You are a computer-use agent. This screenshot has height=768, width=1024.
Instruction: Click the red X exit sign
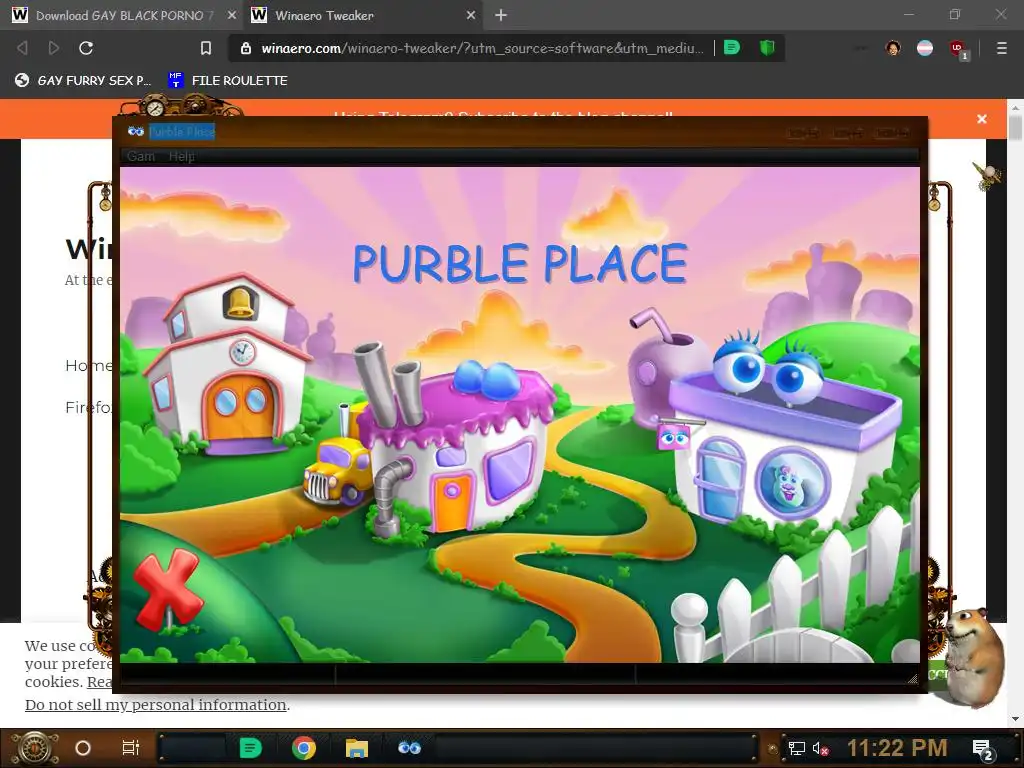pyautogui.click(x=167, y=590)
